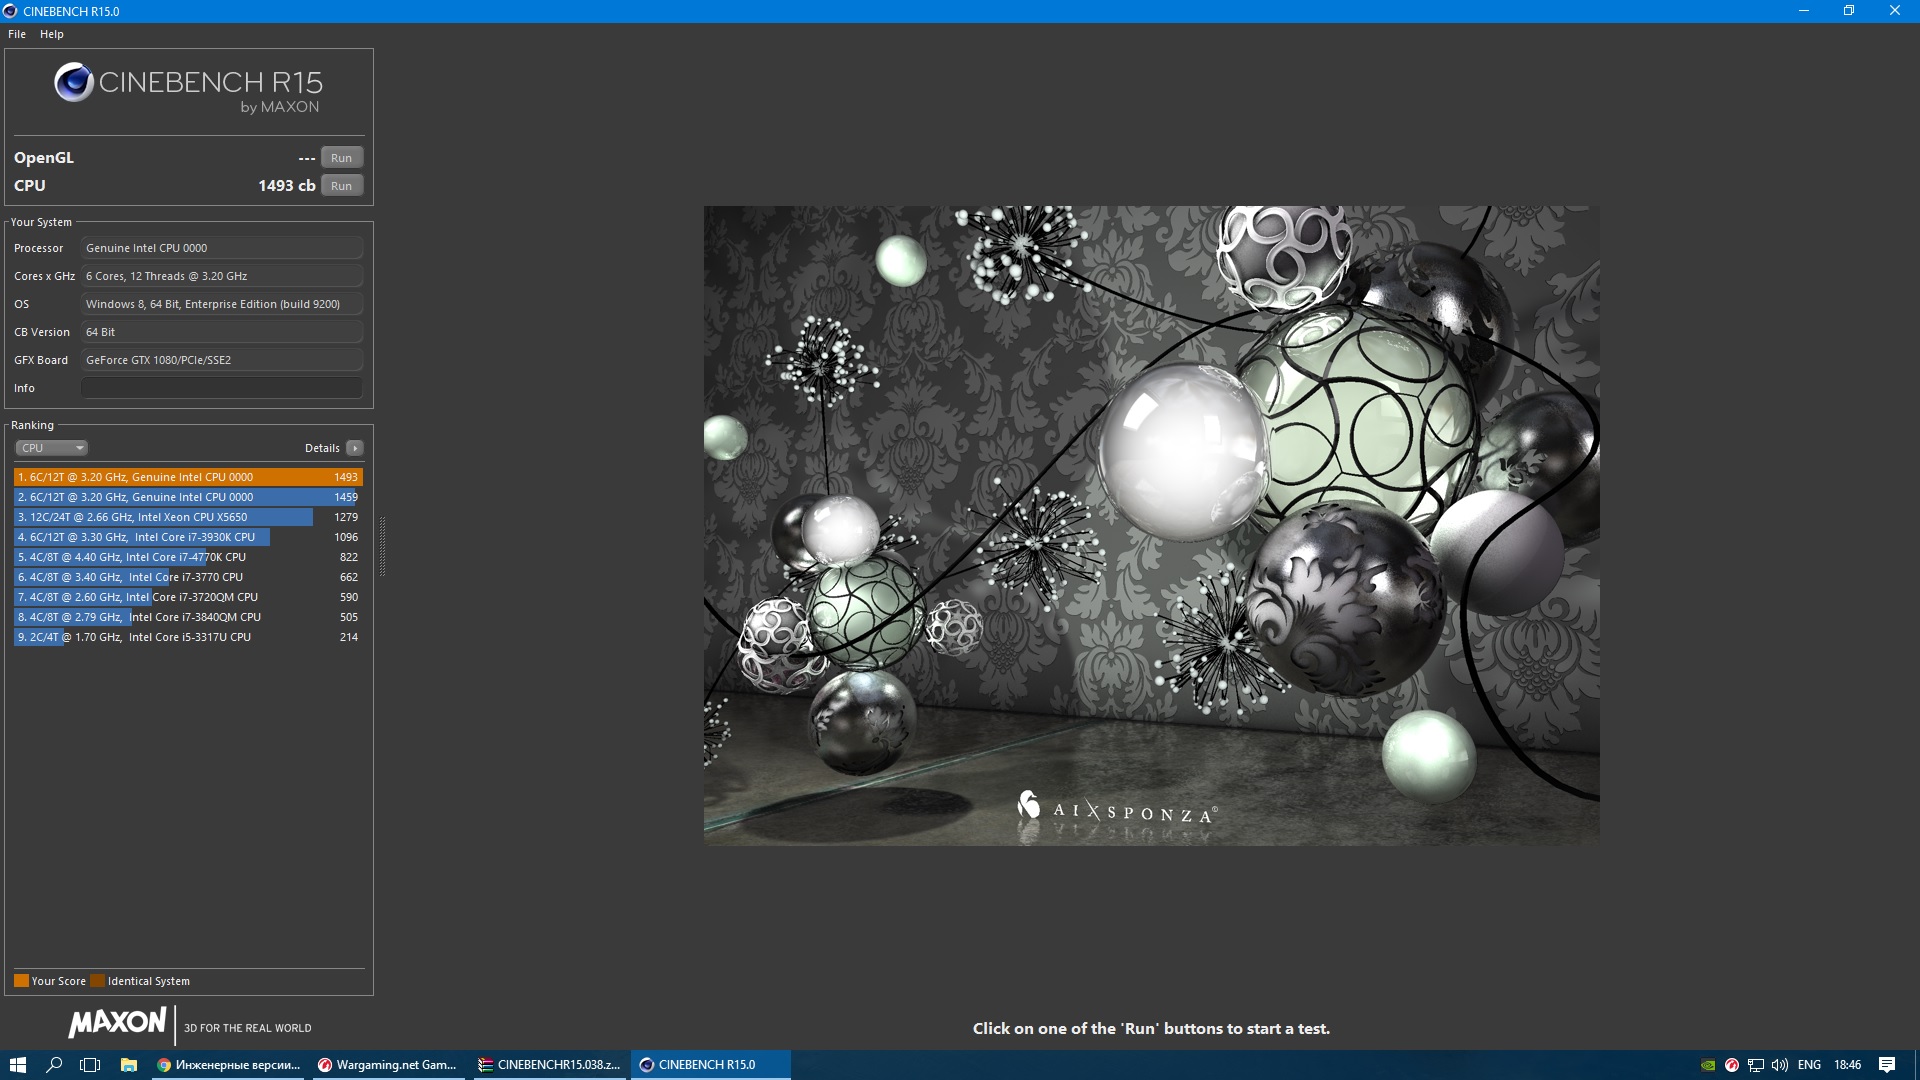Run the CPU benchmark
Image resolution: width=1920 pixels, height=1080 pixels.
[341, 186]
